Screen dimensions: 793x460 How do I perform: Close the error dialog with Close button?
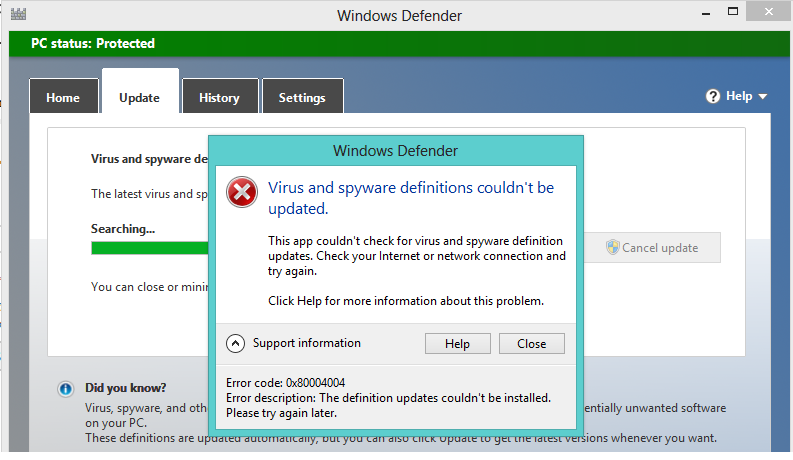532,344
